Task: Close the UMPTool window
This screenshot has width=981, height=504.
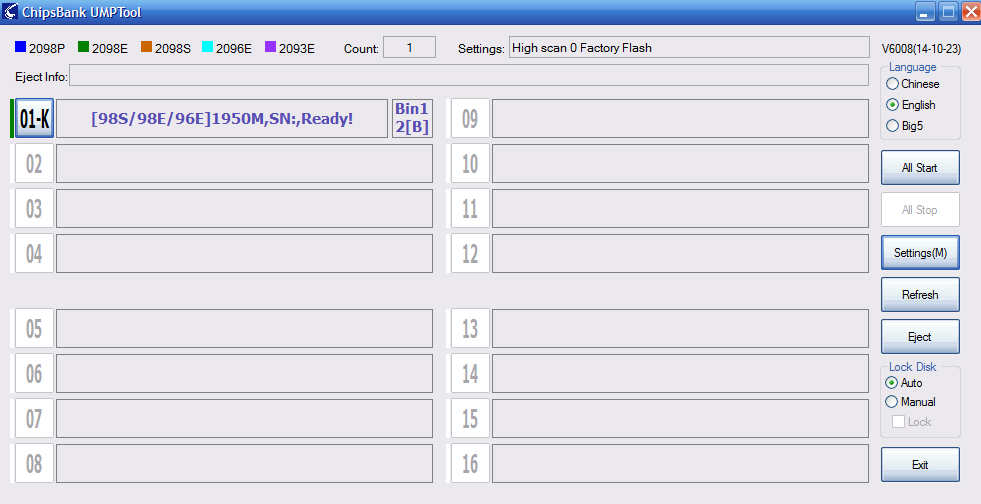Action: 970,11
